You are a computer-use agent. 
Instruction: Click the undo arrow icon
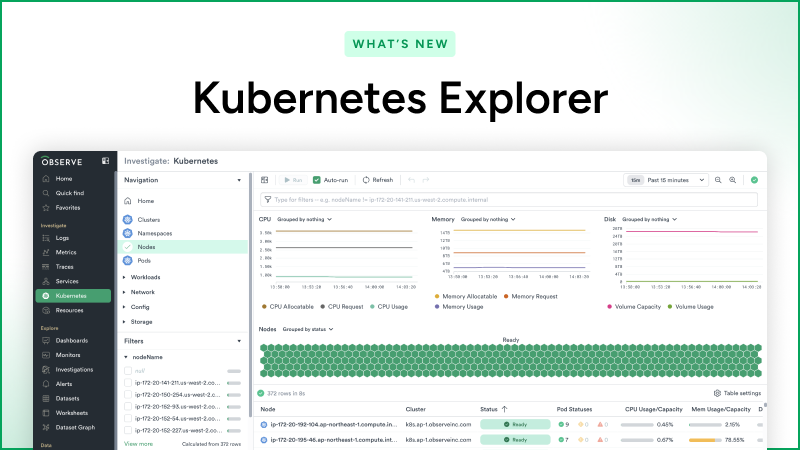coord(411,180)
